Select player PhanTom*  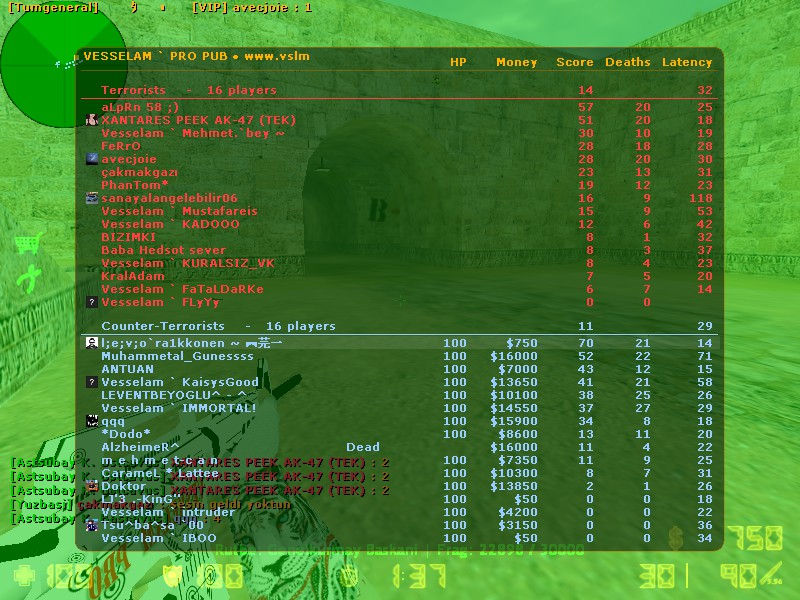135,185
